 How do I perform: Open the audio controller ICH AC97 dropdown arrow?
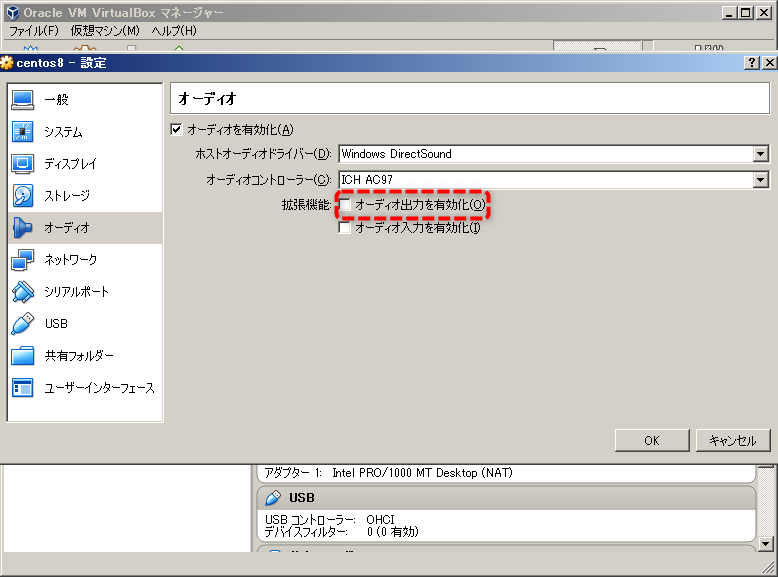[760, 180]
